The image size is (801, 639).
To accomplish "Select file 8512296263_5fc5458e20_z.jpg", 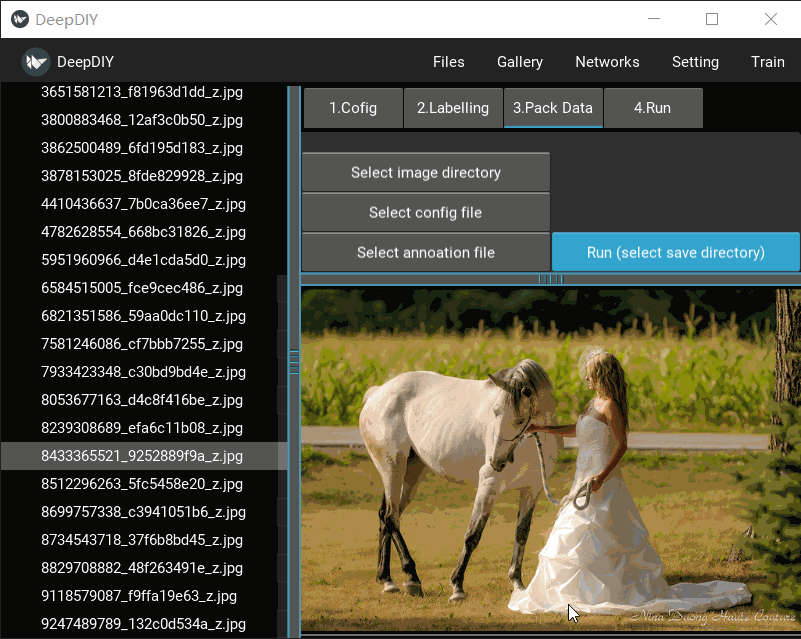I will [x=142, y=484].
